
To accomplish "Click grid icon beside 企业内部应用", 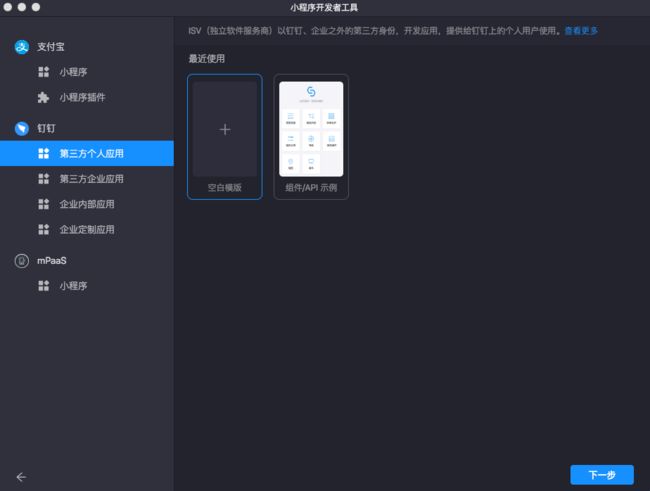I will tap(44, 204).
